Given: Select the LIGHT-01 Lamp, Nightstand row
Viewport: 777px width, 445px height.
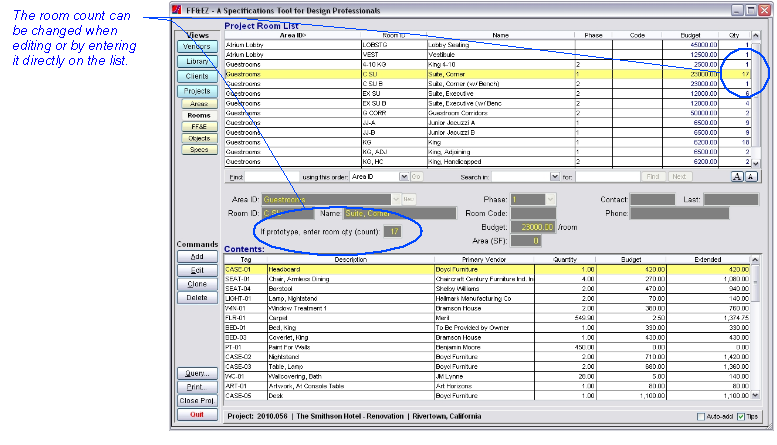Looking at the screenshot, I should (488, 299).
